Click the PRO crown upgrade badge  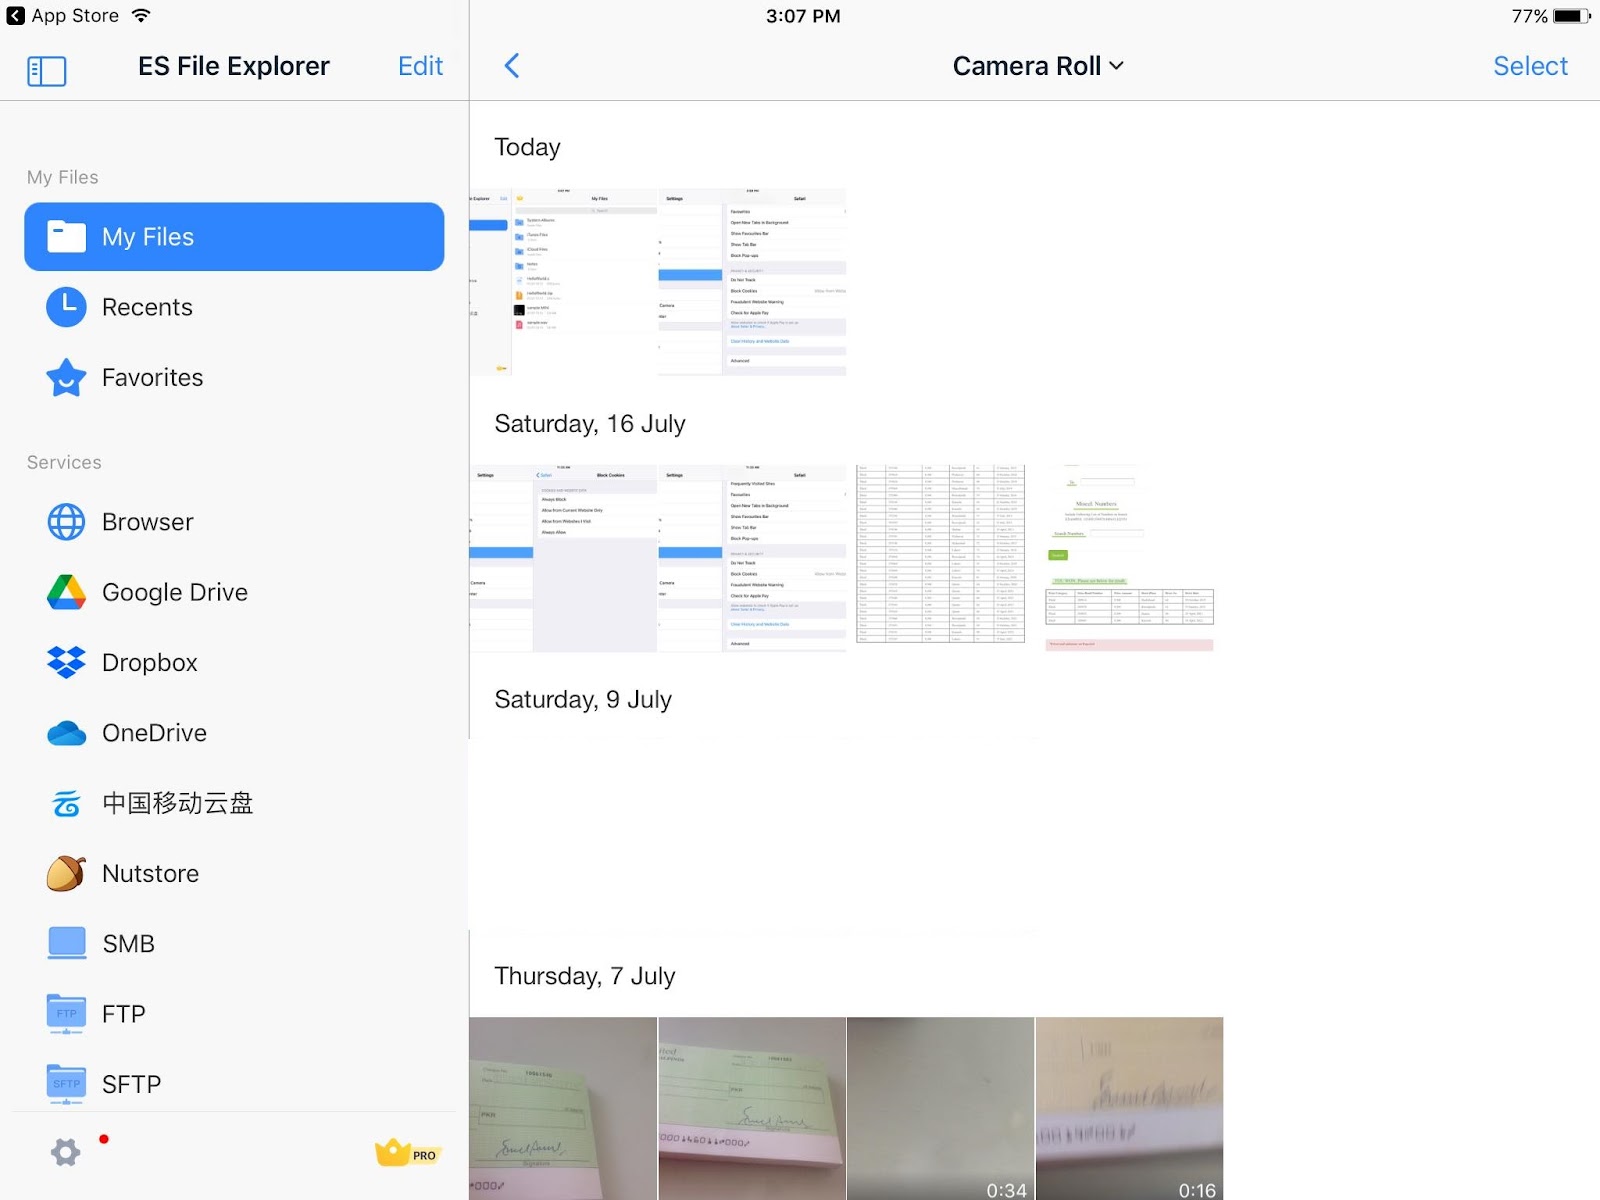click(407, 1153)
